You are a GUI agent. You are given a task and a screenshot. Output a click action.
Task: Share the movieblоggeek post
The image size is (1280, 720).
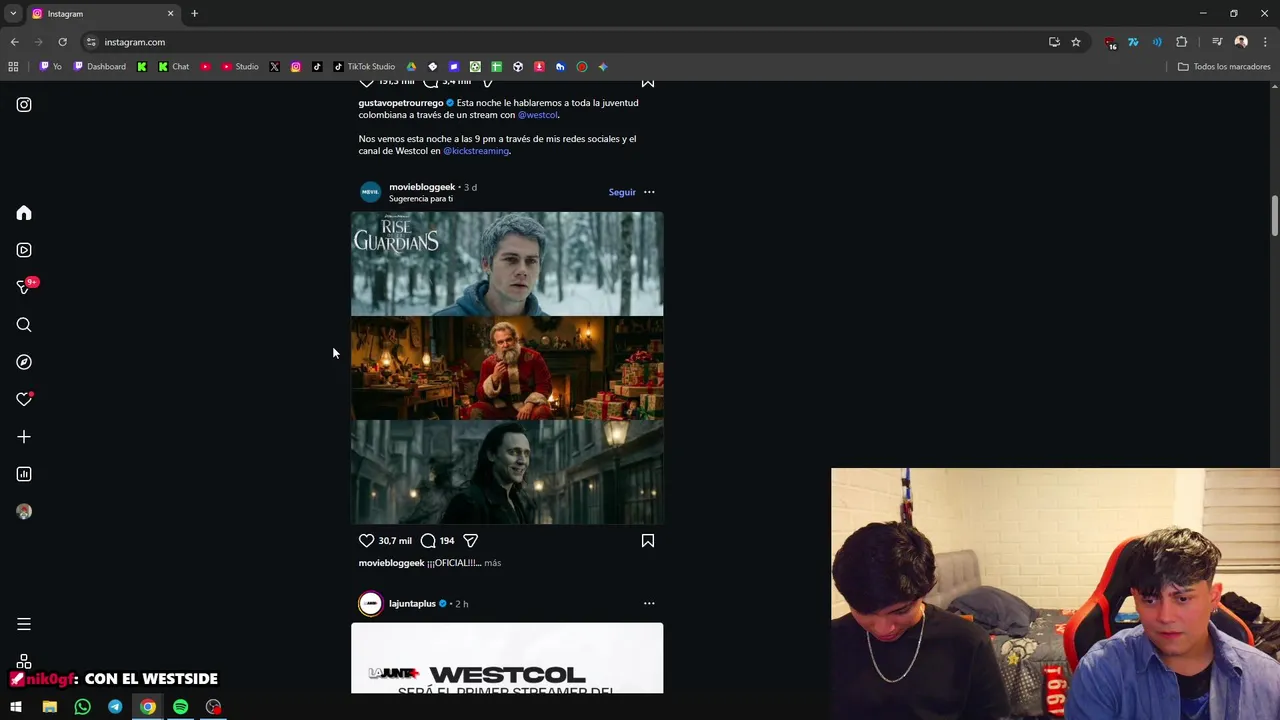(x=470, y=541)
